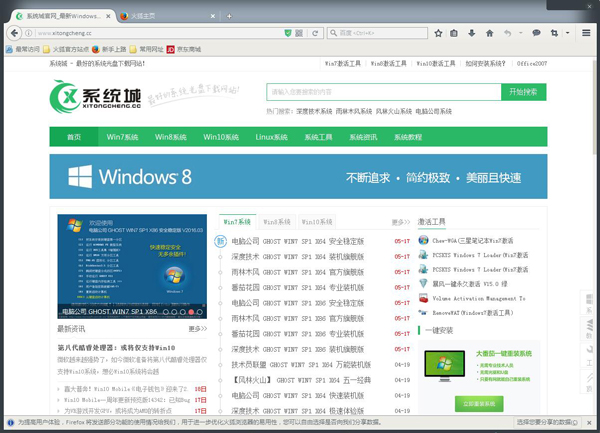Open 系统工具 in the navigation bar

point(318,137)
